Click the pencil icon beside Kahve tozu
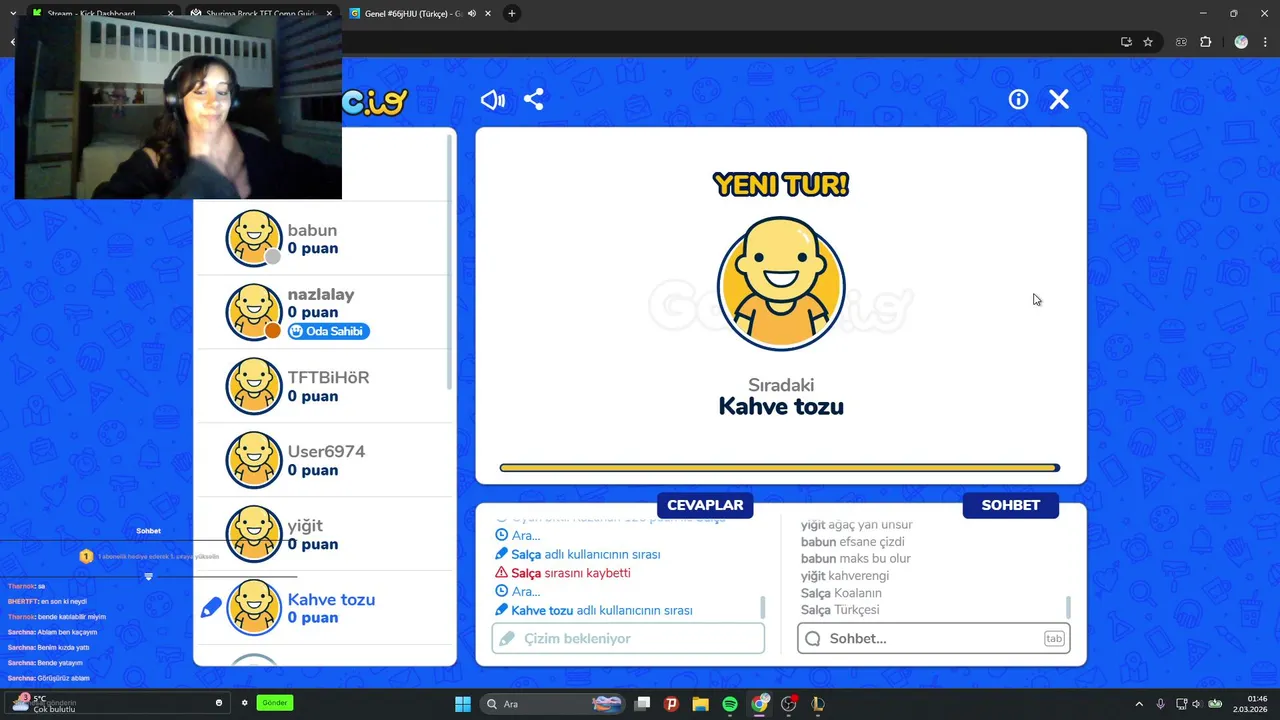1280x720 pixels. pyautogui.click(x=211, y=607)
